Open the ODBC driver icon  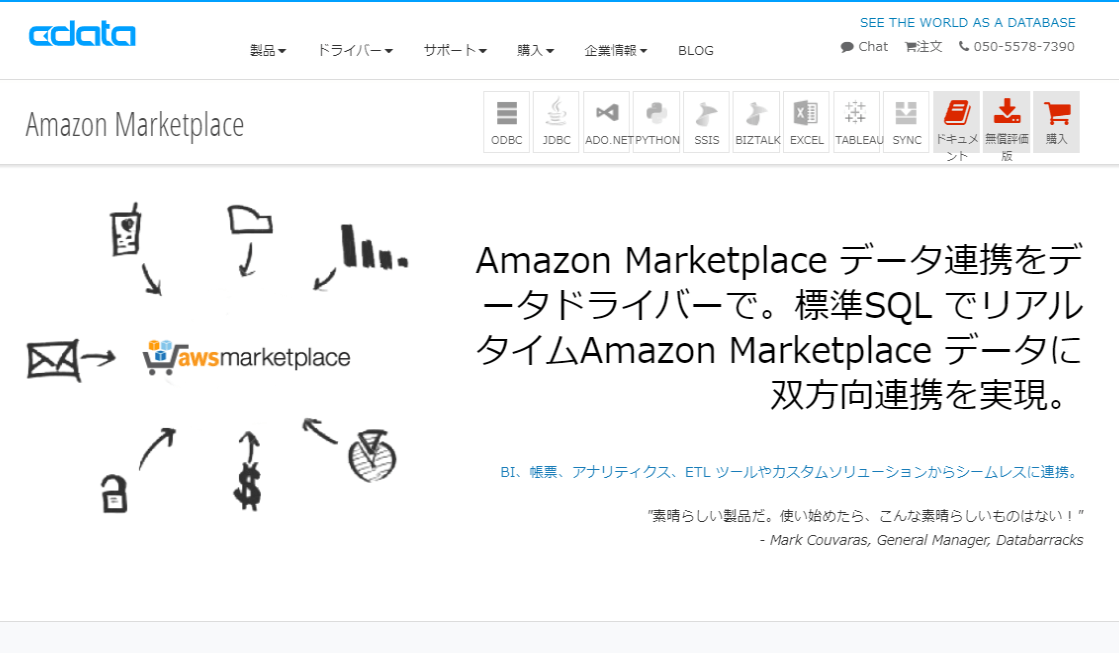[x=507, y=121]
